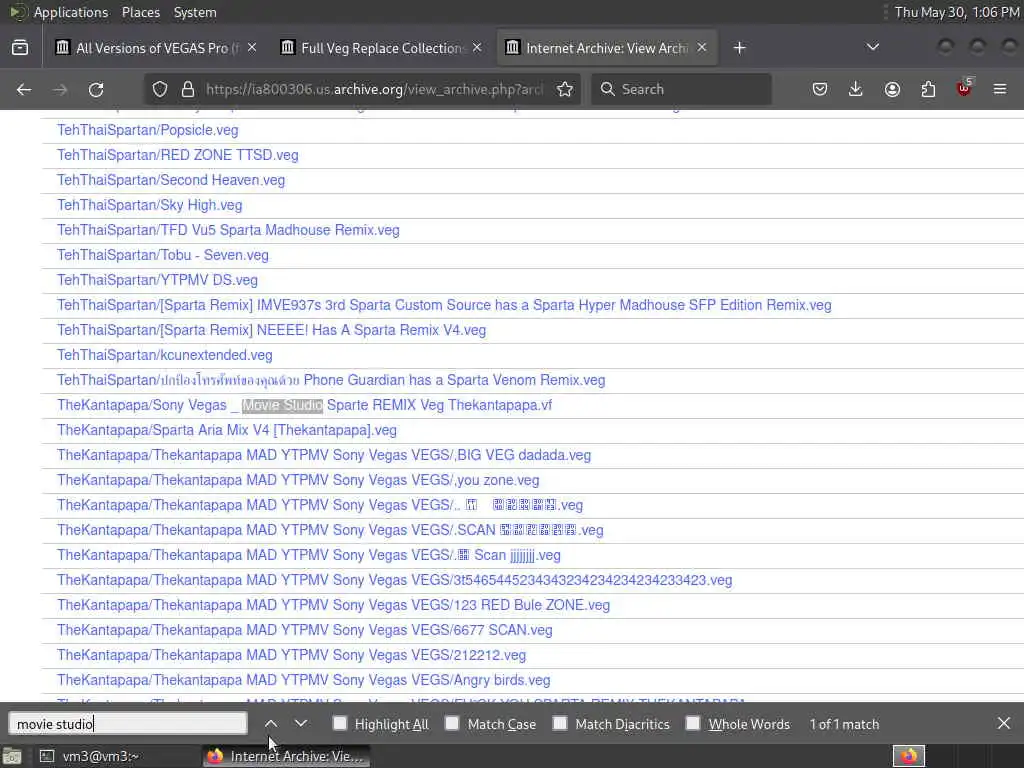
Task: Open the Scan jjjjjjj.veg link
Action: (x=308, y=555)
